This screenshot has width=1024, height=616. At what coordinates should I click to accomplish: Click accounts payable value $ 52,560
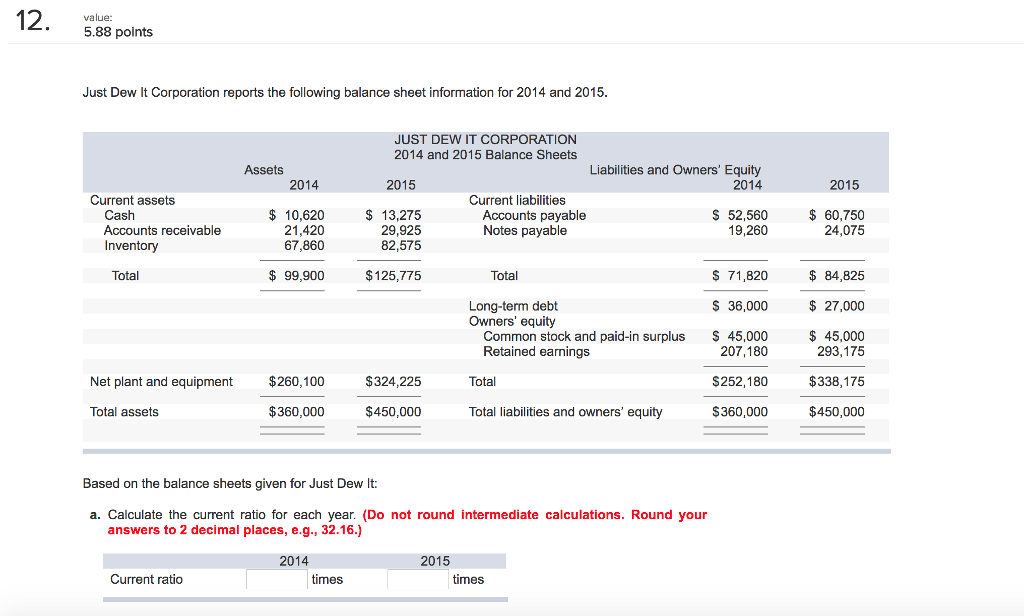tap(740, 216)
